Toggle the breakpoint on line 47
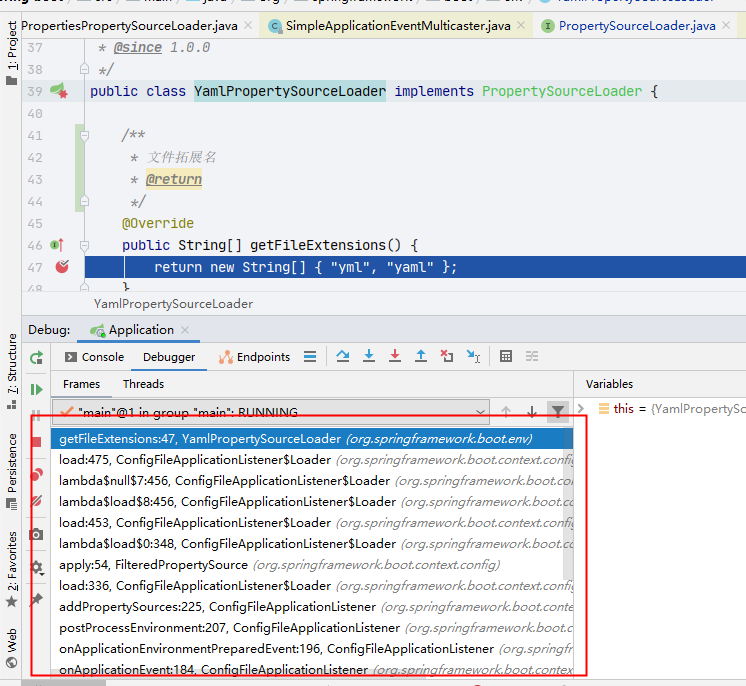Viewport: 746px width, 686px height. click(62, 267)
